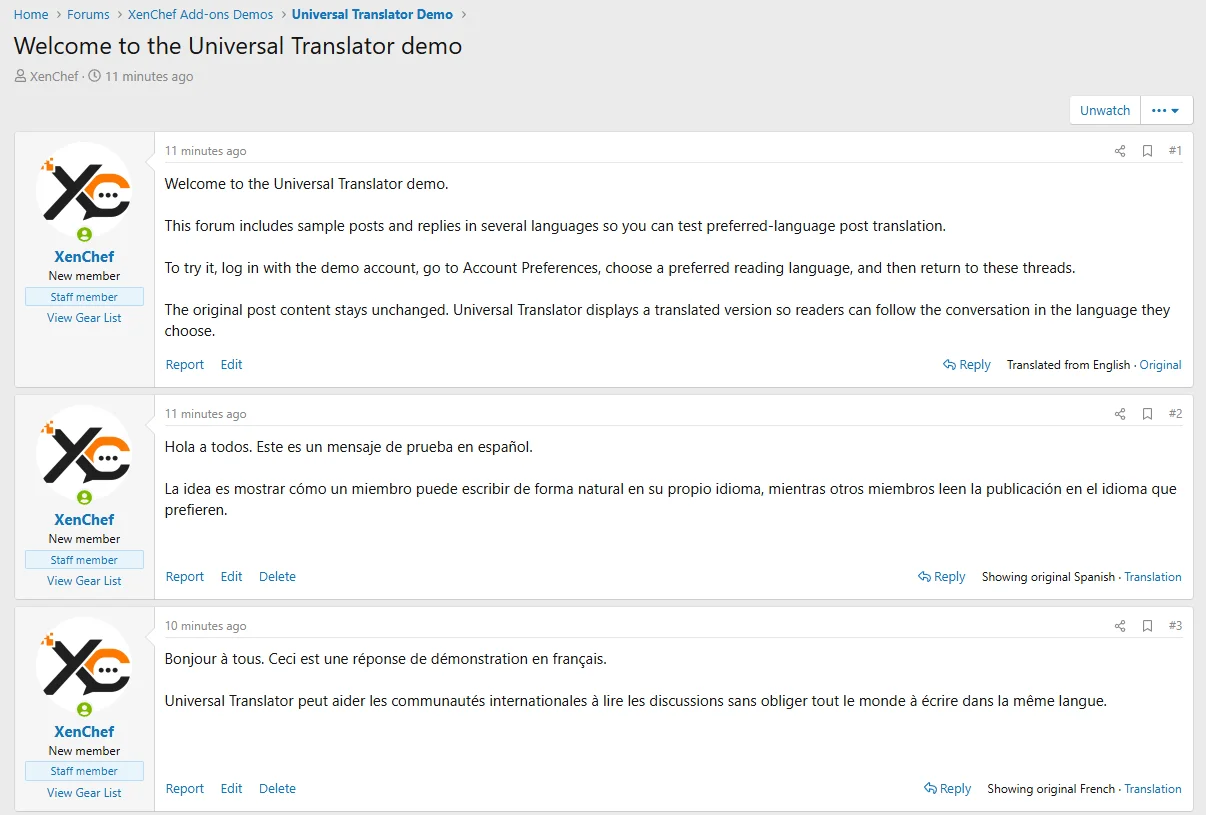This screenshot has height=815, width=1206.
Task: View Gear List on the French post
Action: point(84,793)
